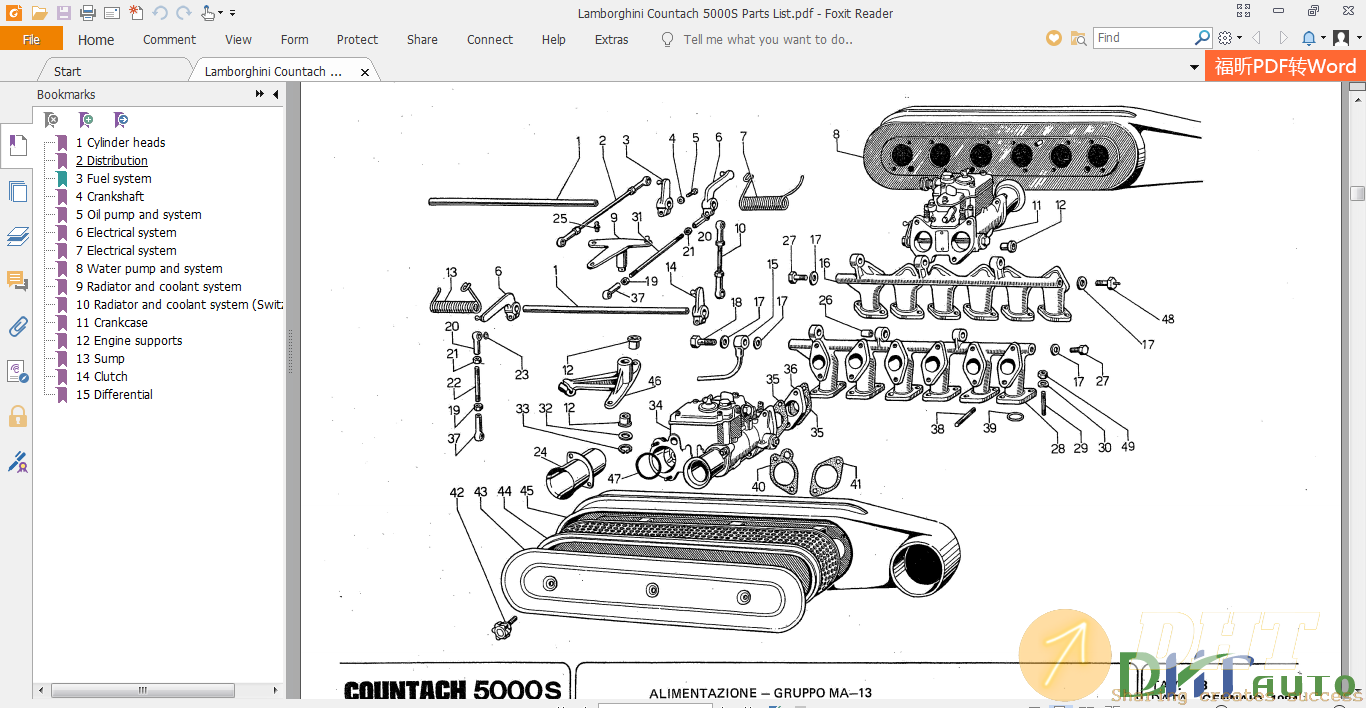Viewport: 1366px width, 708px height.
Task: Close the Lamborghini Countach document tab
Action: click(365, 72)
